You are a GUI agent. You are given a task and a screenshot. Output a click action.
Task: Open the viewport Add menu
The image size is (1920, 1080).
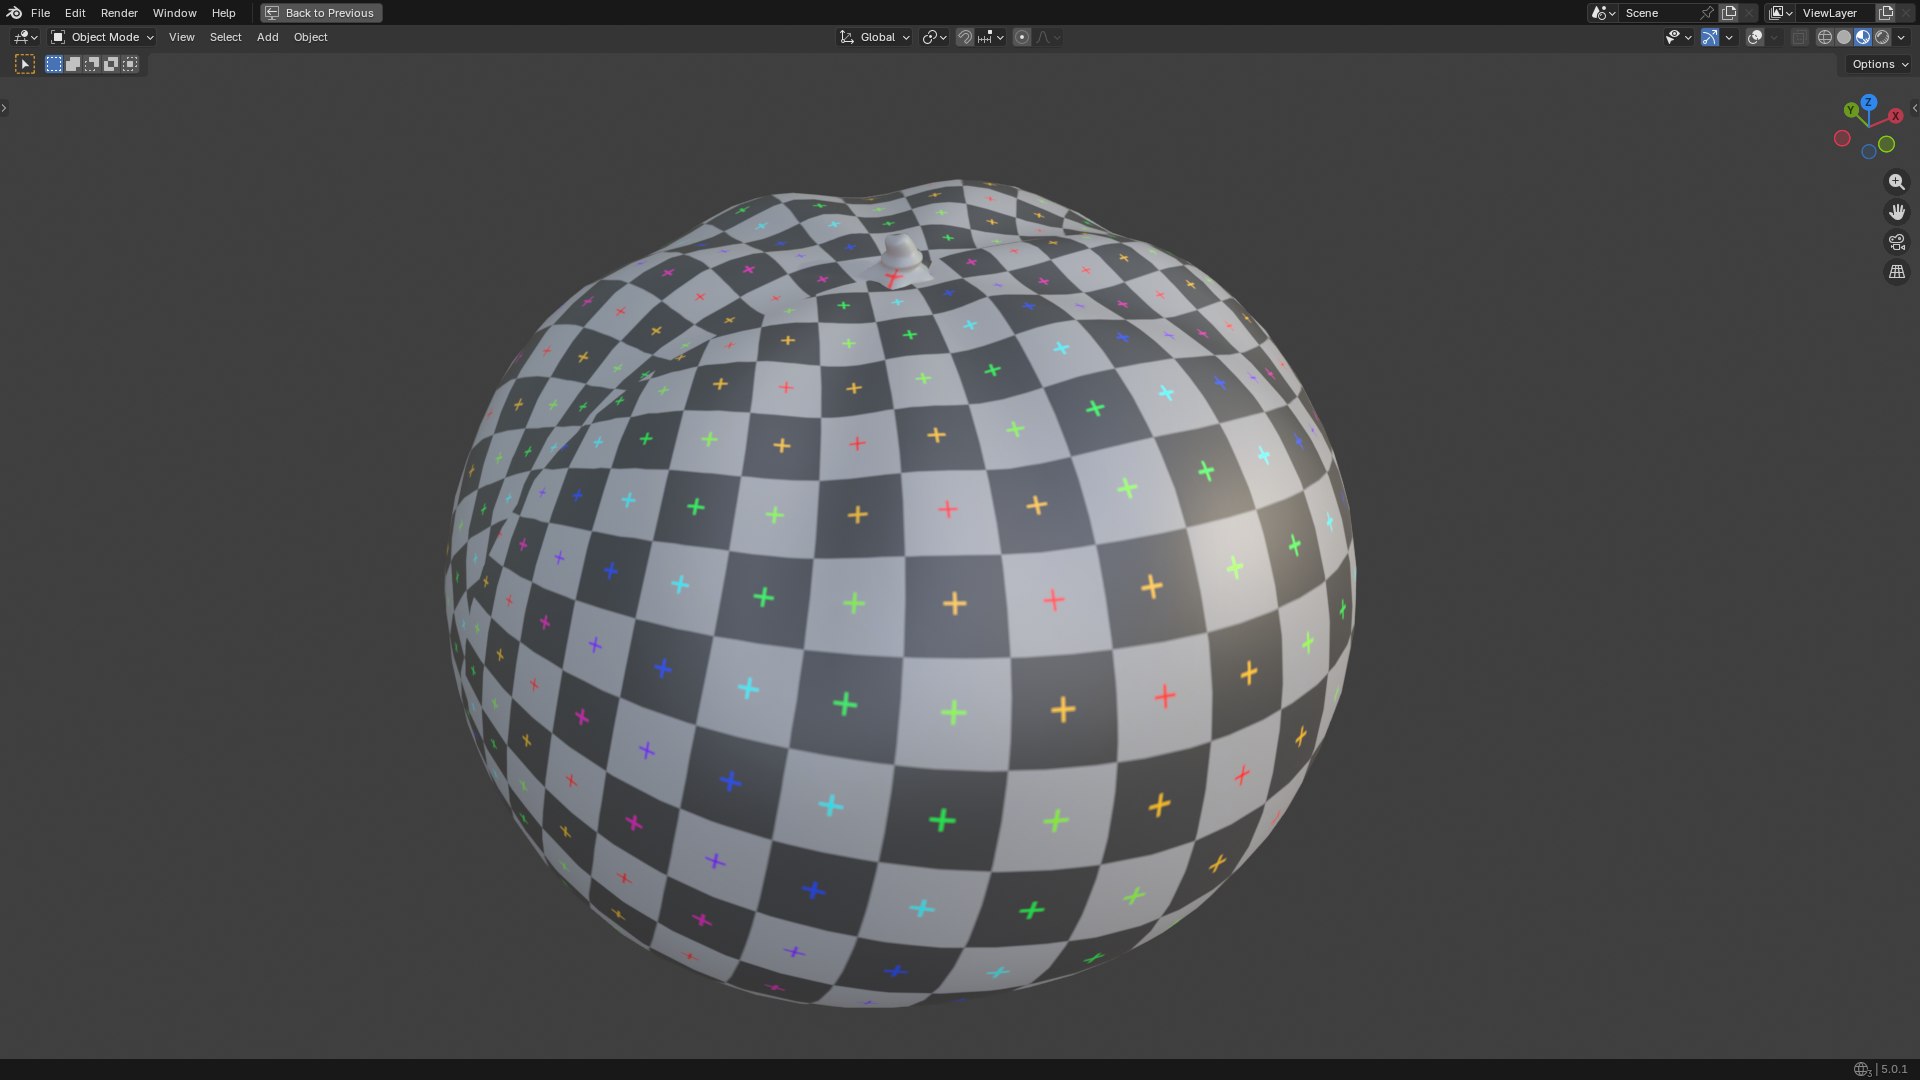click(x=267, y=37)
